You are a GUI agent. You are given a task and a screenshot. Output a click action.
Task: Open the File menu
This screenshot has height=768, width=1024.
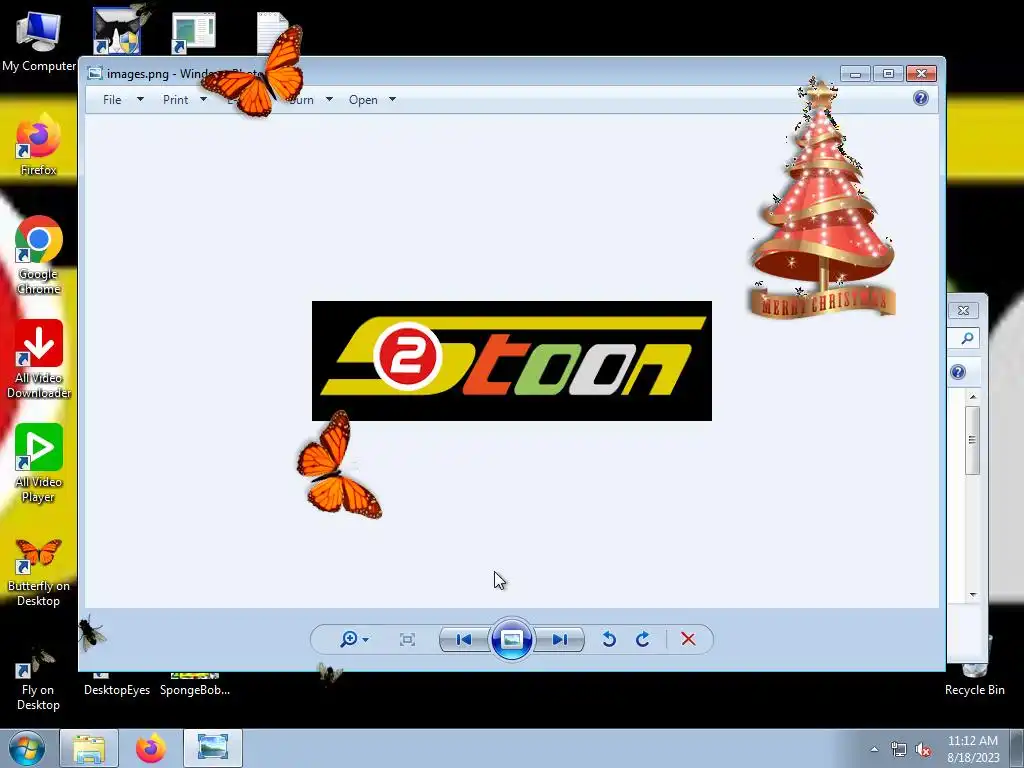pos(112,99)
